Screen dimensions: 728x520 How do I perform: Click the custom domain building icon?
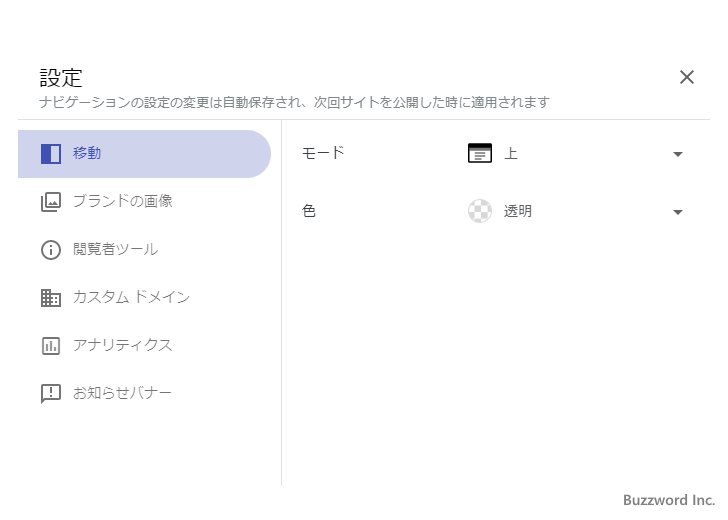tap(51, 298)
